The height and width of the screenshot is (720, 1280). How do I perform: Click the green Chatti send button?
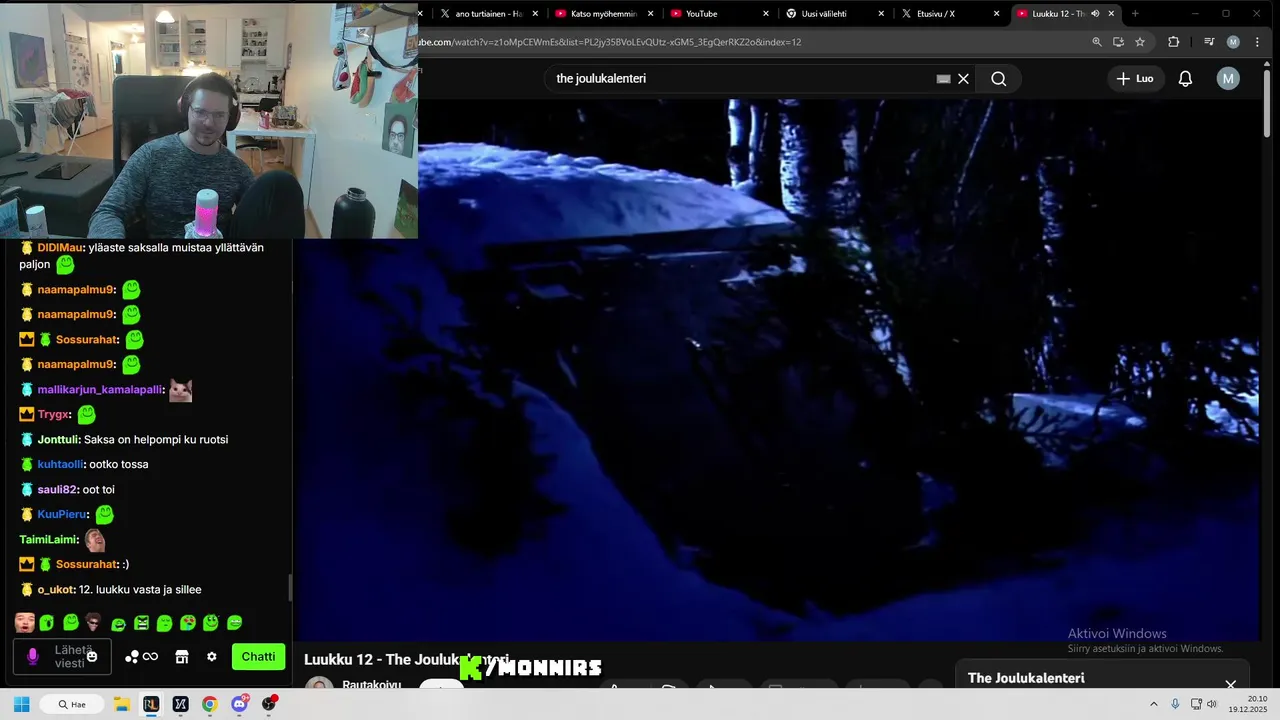[x=258, y=657]
